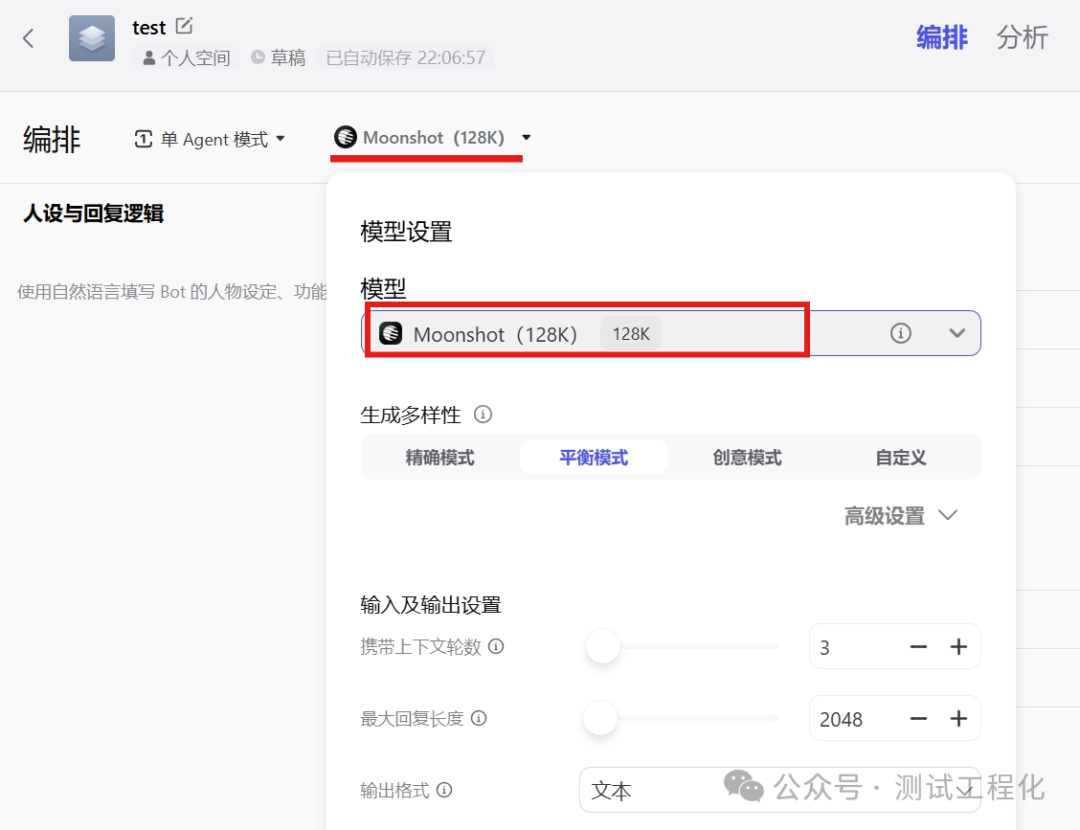Click the 草稿 draft status tag
This screenshot has width=1080, height=830.
tap(279, 57)
